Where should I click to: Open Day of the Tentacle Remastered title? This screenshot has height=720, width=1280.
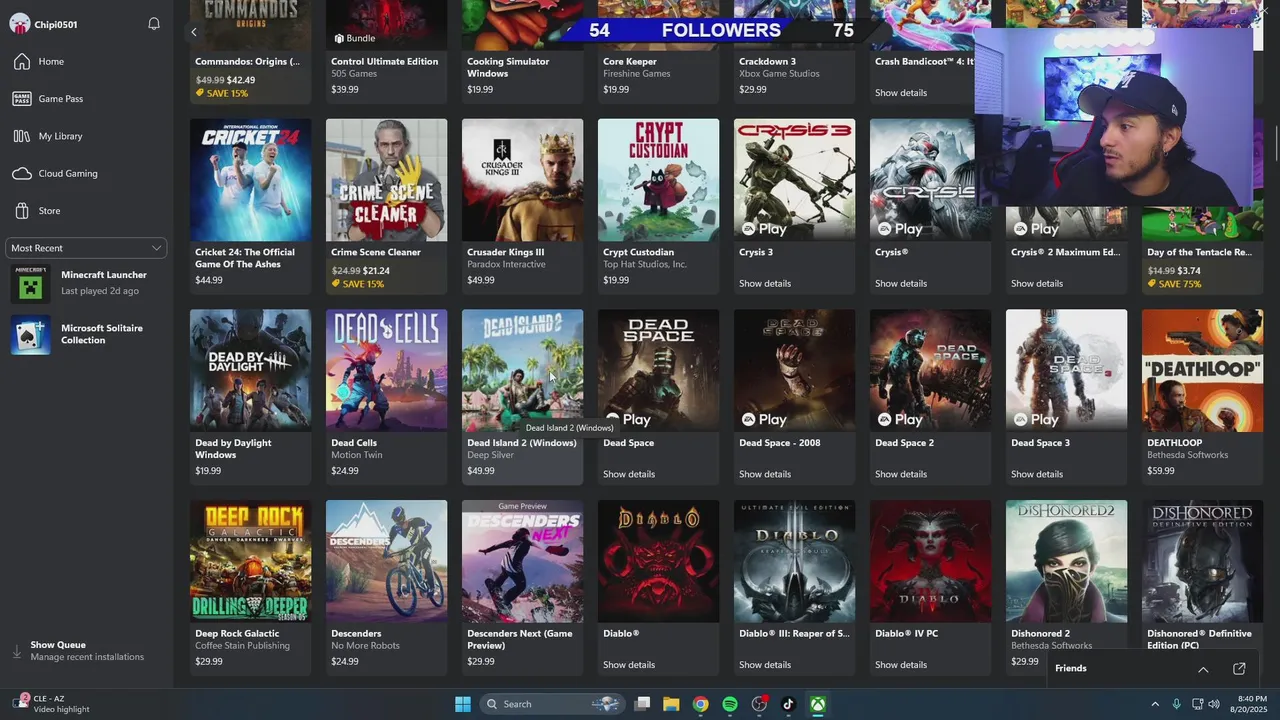pyautogui.click(x=1199, y=252)
